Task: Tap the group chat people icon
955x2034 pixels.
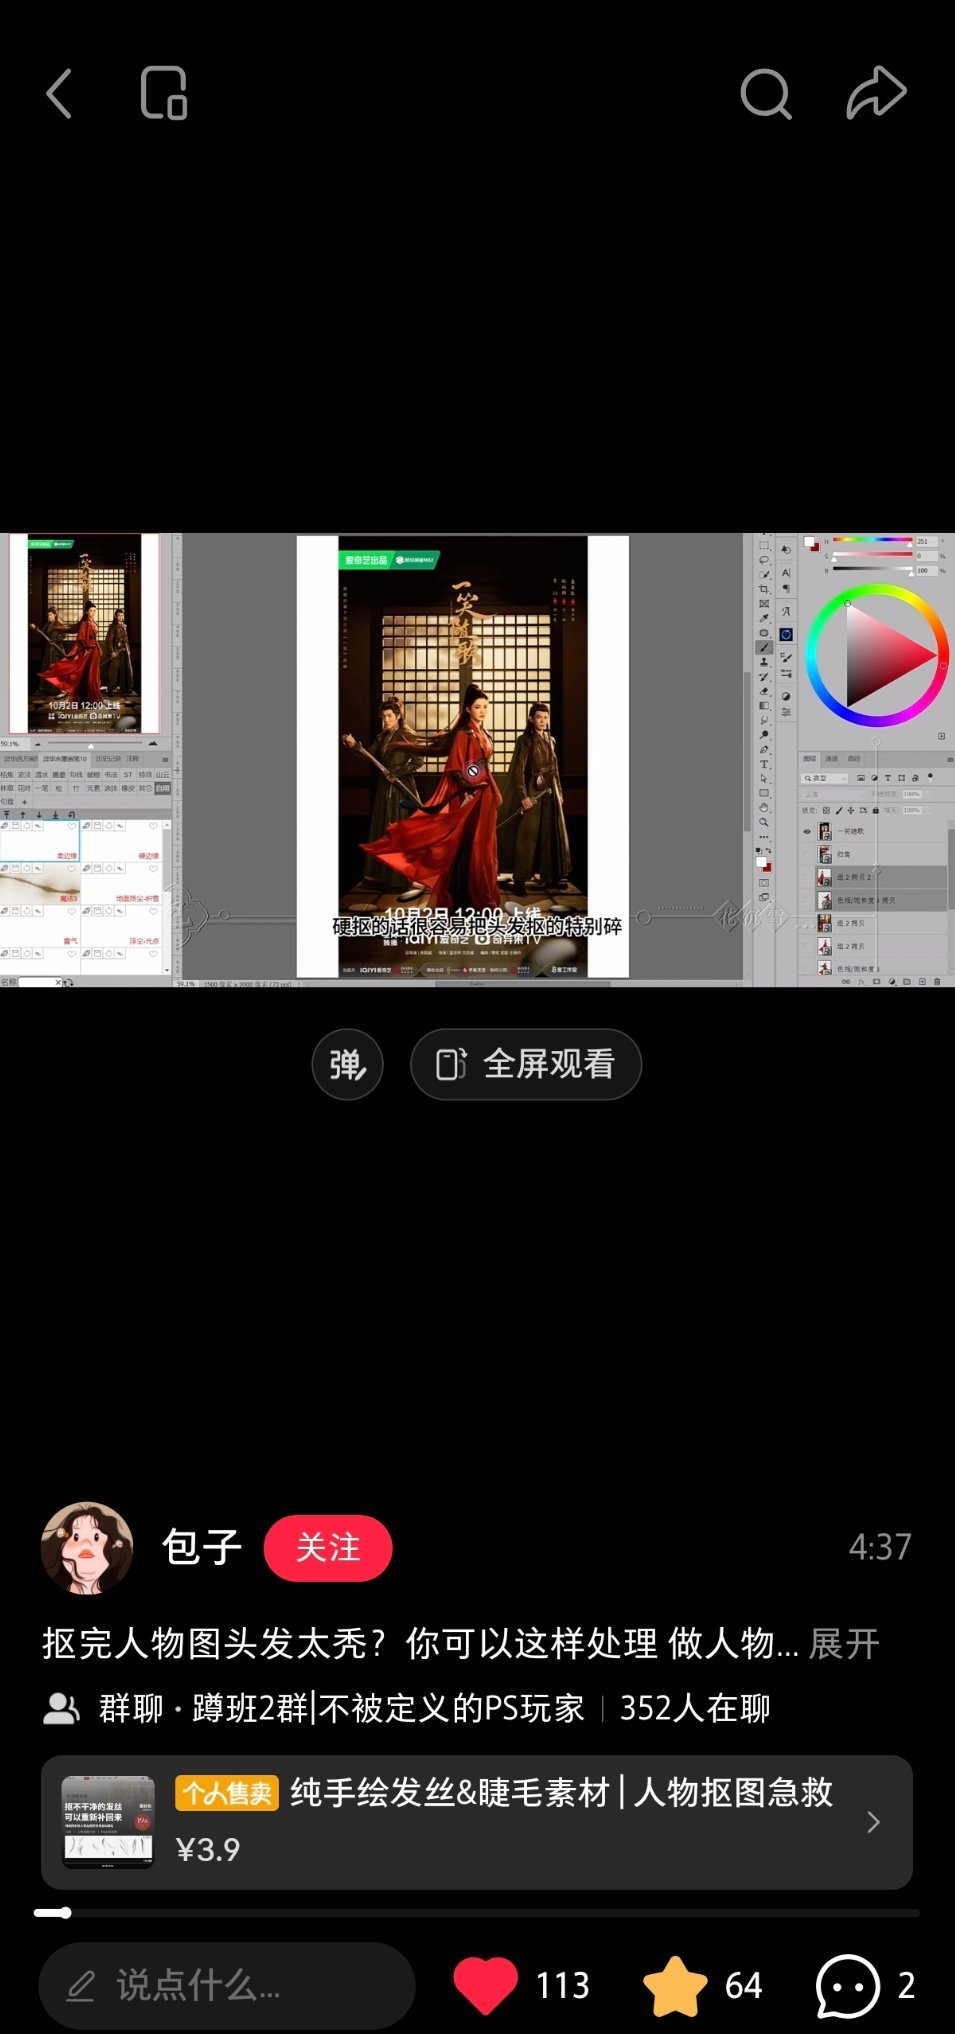Action: point(62,1708)
